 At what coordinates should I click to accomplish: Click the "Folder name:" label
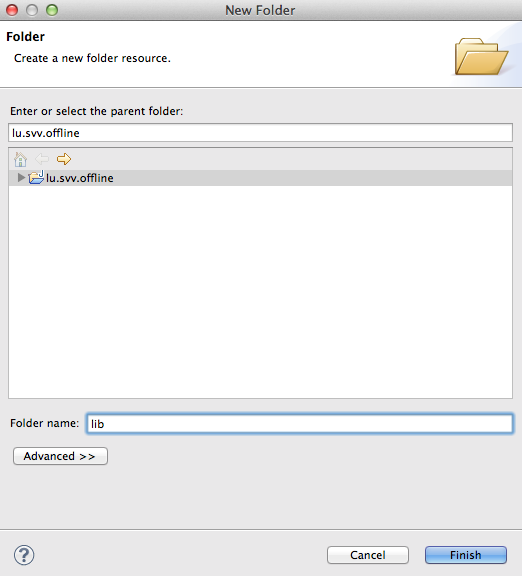(x=44, y=423)
